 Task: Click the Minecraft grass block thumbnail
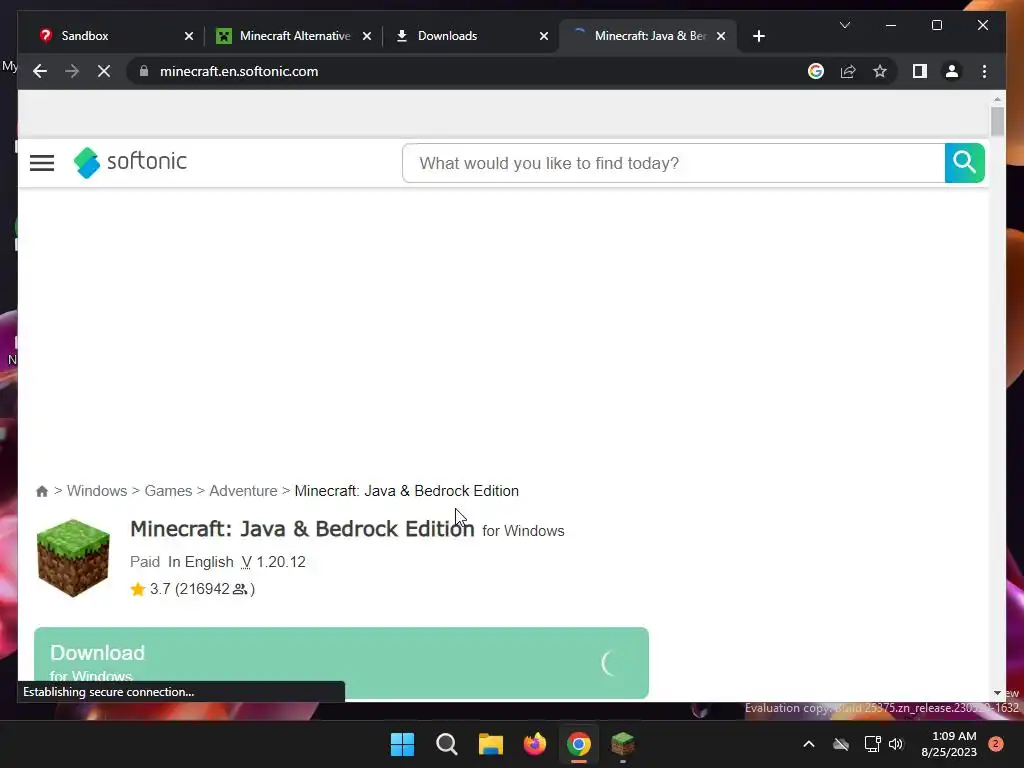[x=73, y=558]
